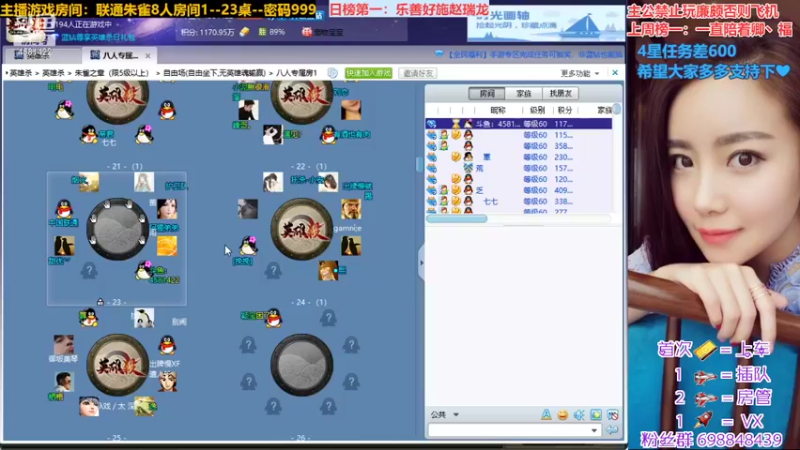The width and height of the screenshot is (800, 450).
Task: Click the 全民福利 announcement link
Action: pos(535,54)
